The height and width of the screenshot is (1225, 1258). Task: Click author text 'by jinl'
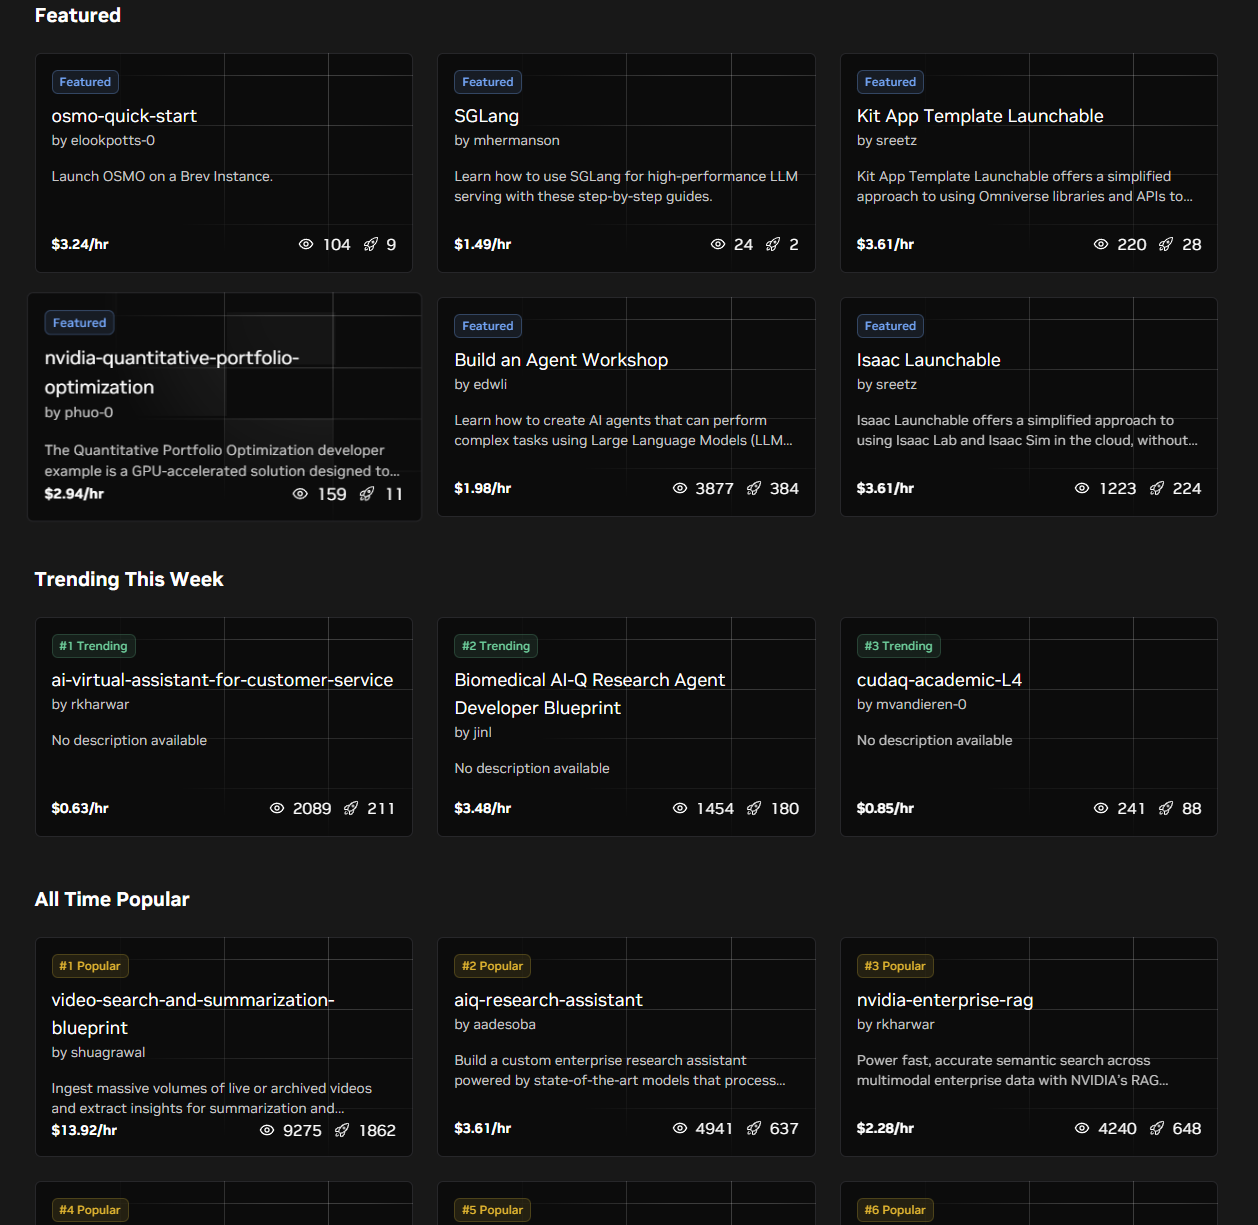473,733
